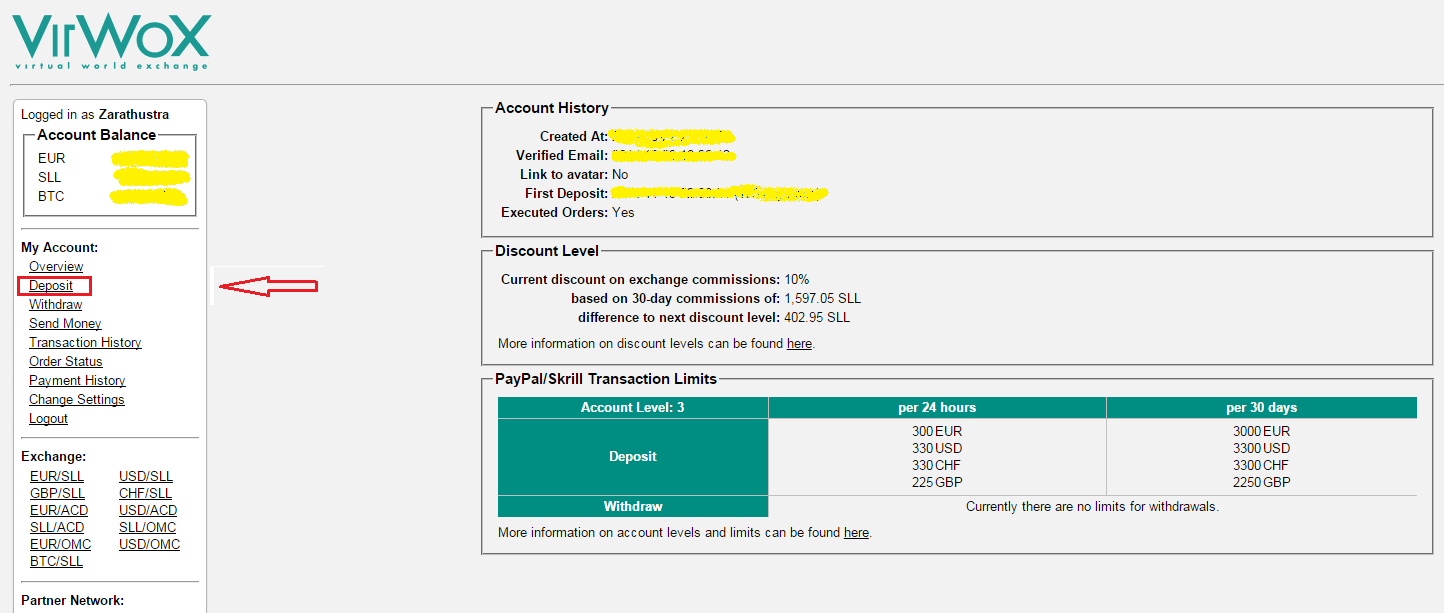Click the BTC balance row label
This screenshot has width=1444, height=613.
point(51,196)
